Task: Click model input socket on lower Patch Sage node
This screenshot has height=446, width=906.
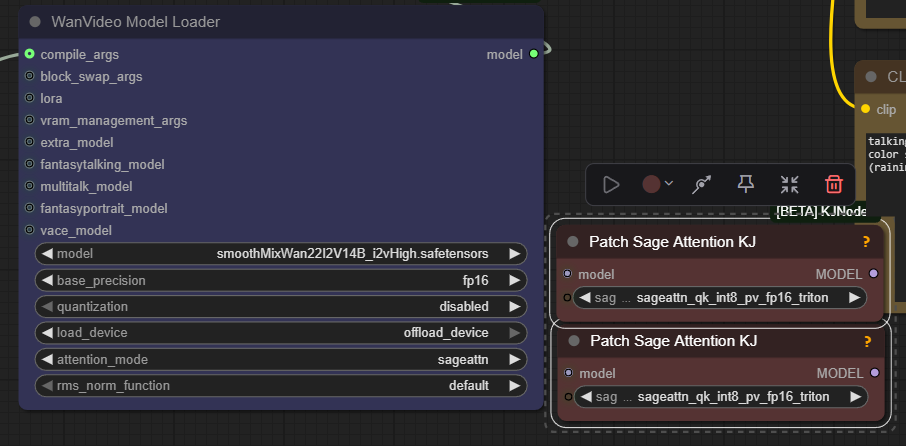Action: point(569,373)
